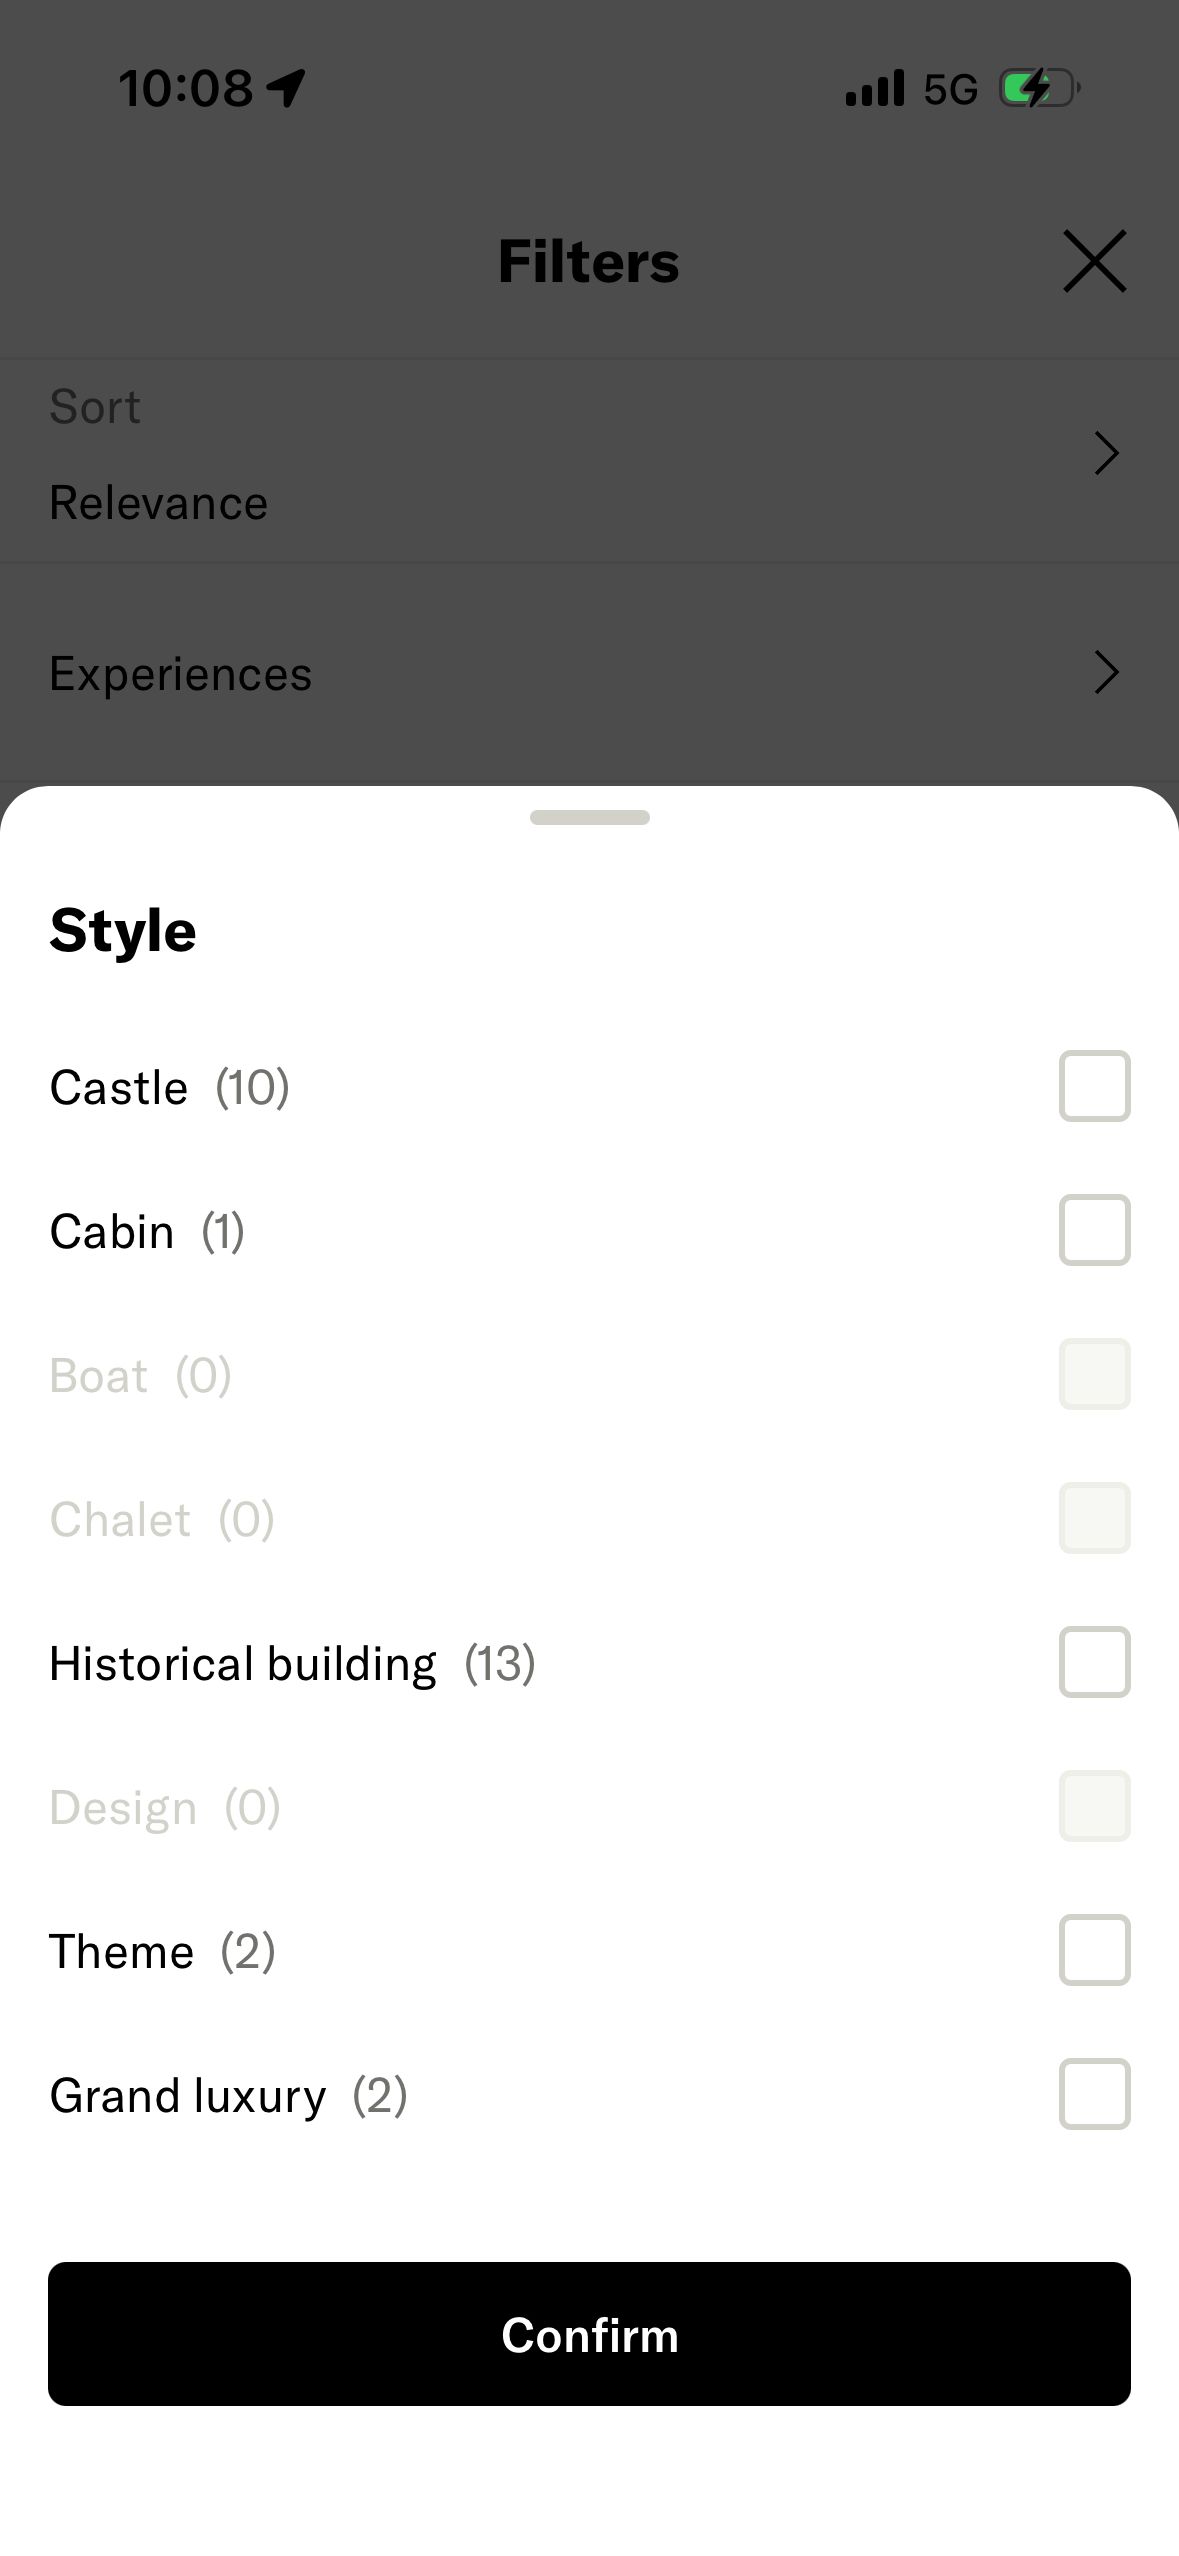
Task: Tap the Sort row label
Action: point(95,407)
